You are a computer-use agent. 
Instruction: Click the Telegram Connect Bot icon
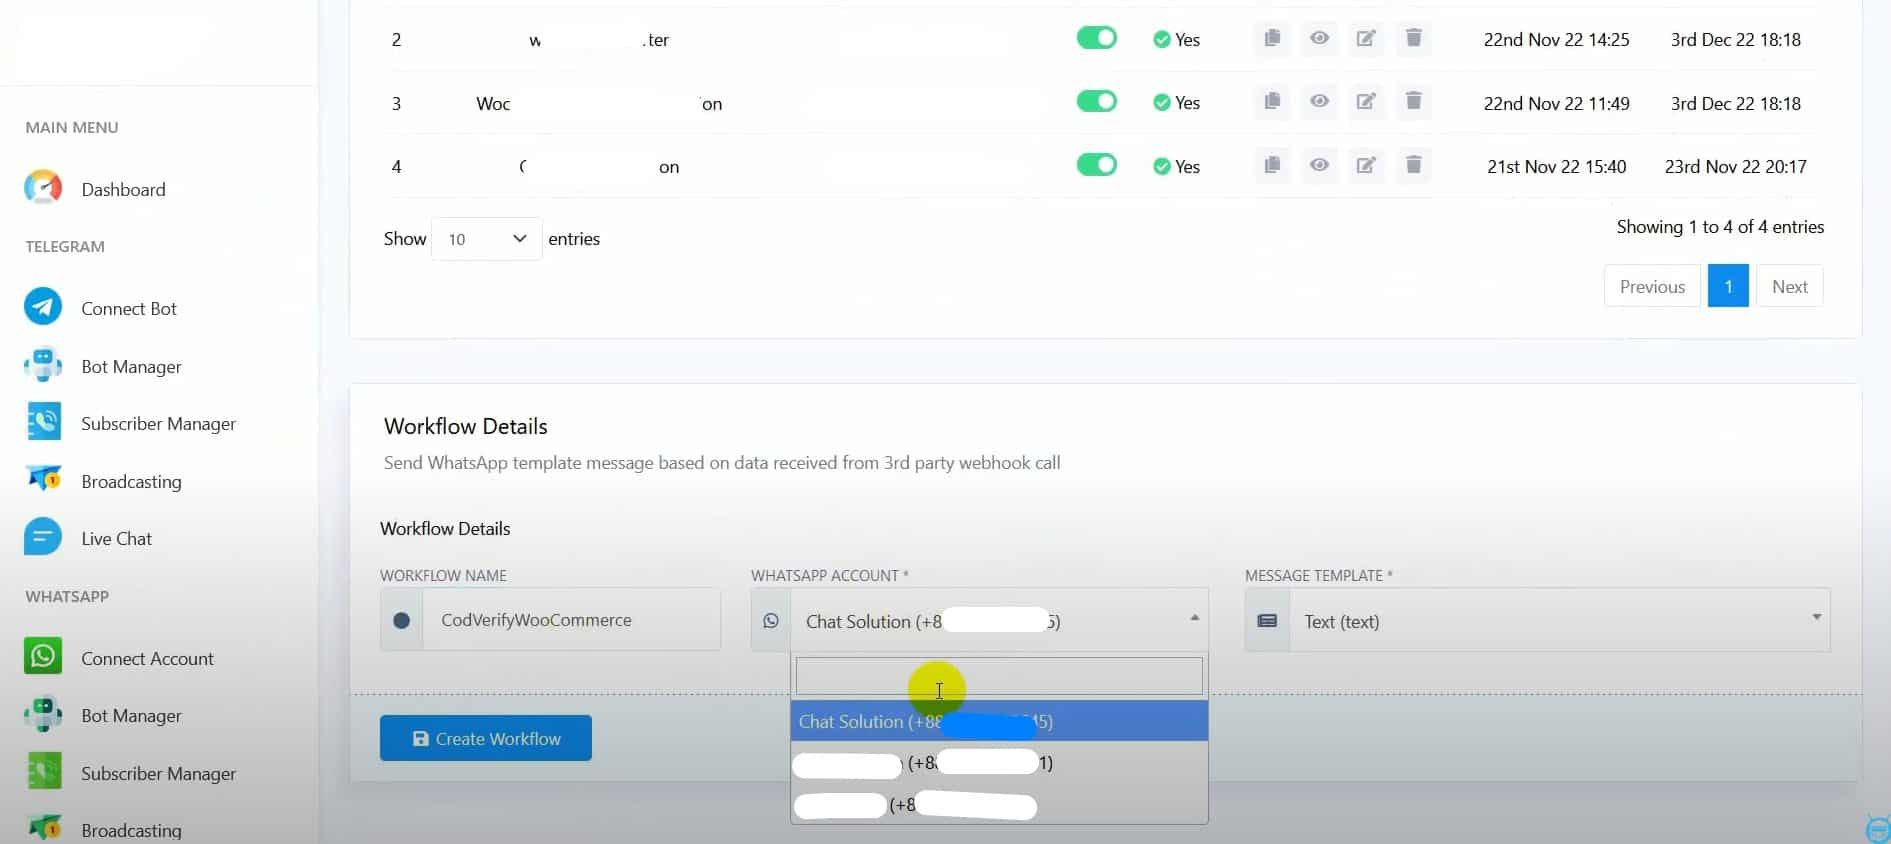tap(43, 308)
